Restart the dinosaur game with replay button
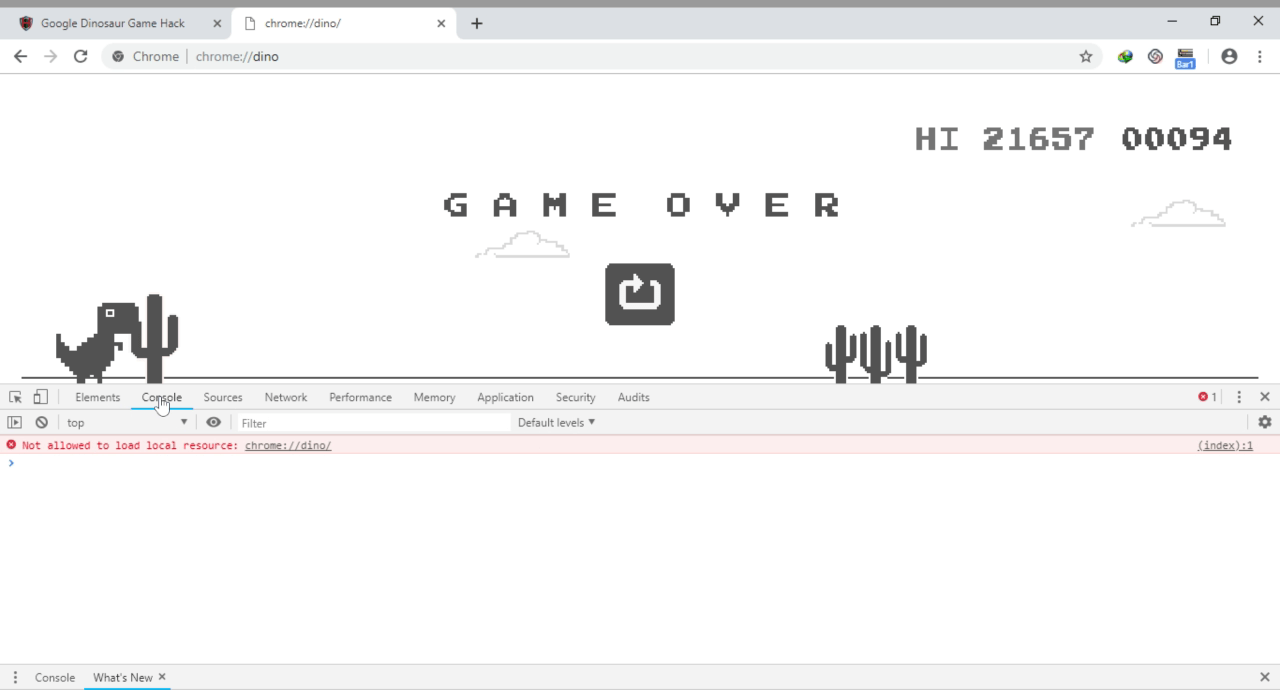 (640, 294)
